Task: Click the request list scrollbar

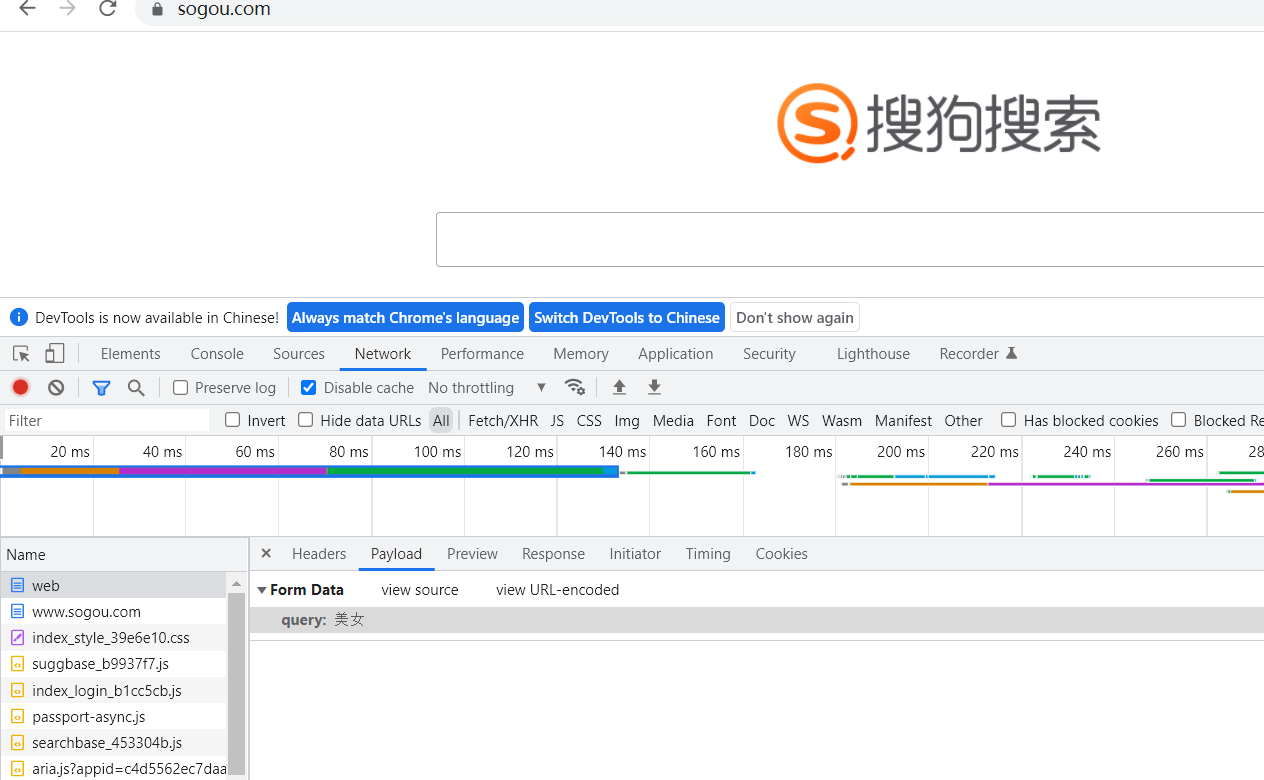Action: click(x=237, y=683)
